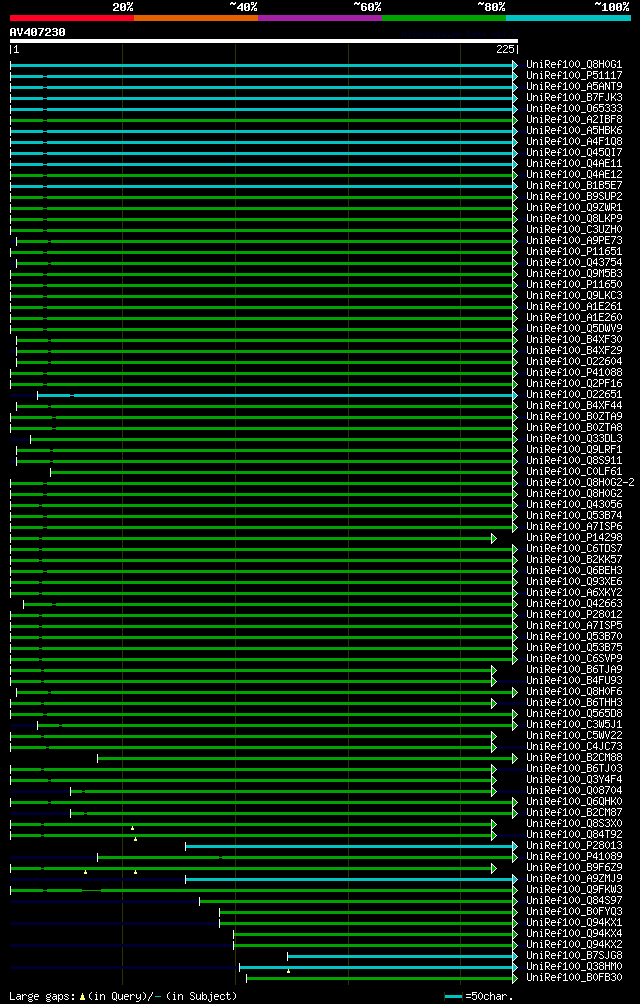Click the arrowhead ending the UniRef100_Q08704 alignment
This screenshot has height=1004, width=640.
pyautogui.click(x=493, y=791)
